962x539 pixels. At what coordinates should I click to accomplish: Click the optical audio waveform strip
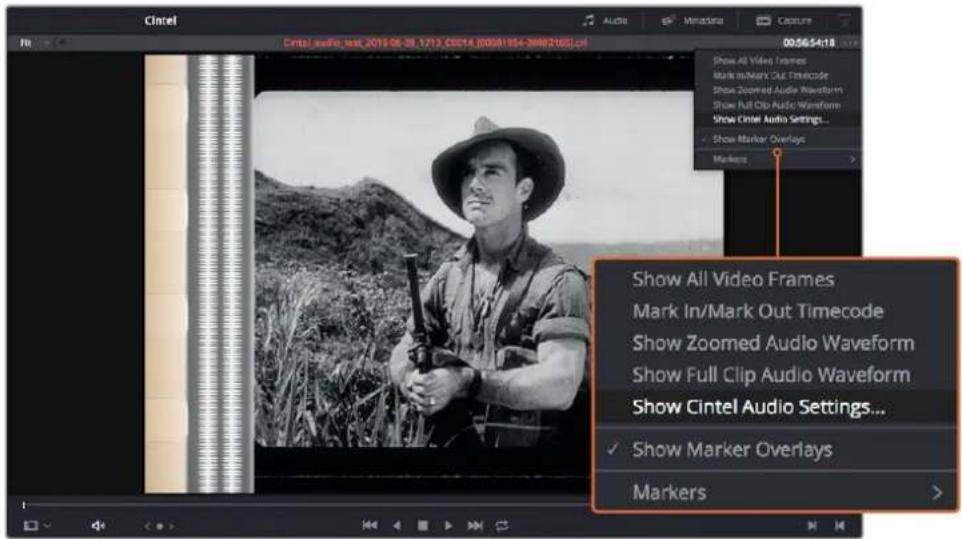pyautogui.click(x=221, y=274)
